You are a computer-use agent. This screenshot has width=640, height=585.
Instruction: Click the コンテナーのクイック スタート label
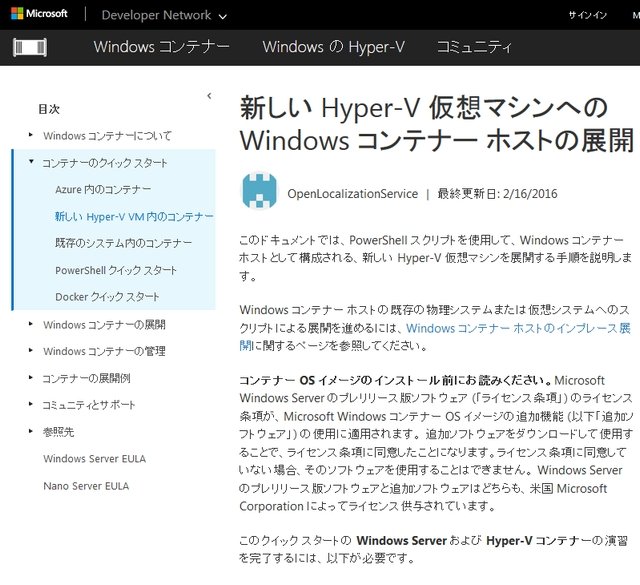105,163
